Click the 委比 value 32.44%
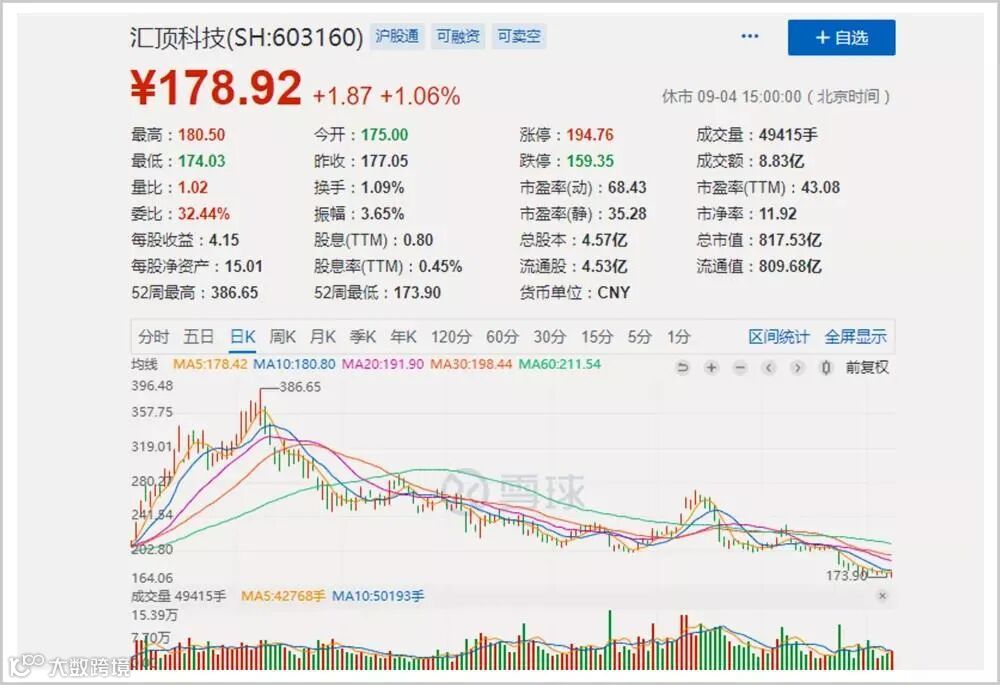1000x685 pixels. tap(203, 214)
